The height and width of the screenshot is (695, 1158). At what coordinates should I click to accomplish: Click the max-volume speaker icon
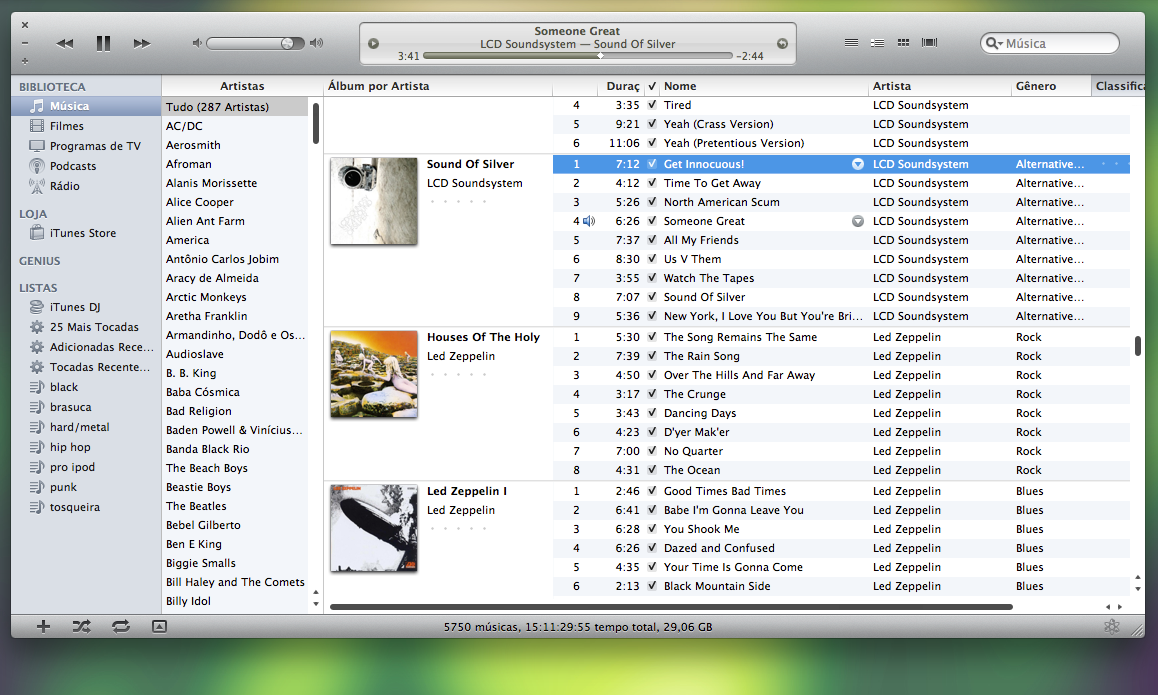(317, 43)
